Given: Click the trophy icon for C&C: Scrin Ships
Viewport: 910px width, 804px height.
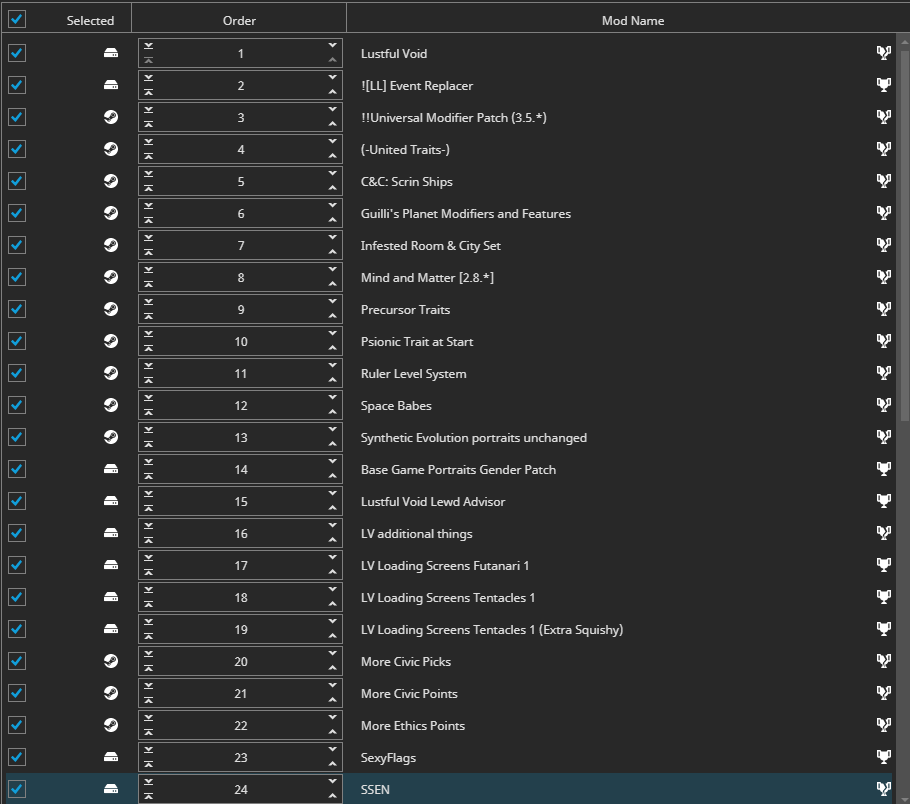Looking at the screenshot, I should pos(883,181).
